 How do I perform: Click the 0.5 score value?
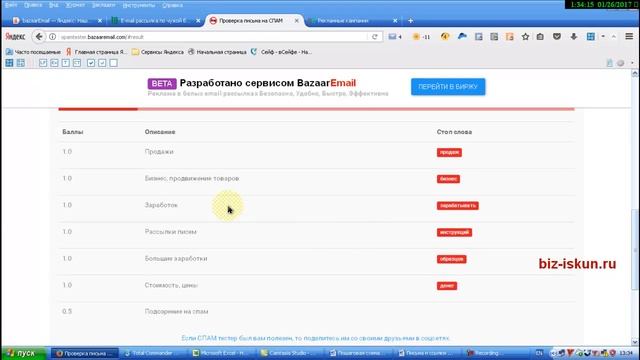(x=67, y=311)
